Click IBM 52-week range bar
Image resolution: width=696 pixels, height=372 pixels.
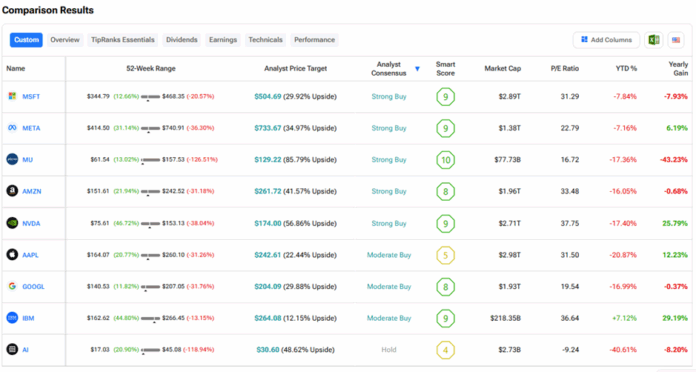150,319
